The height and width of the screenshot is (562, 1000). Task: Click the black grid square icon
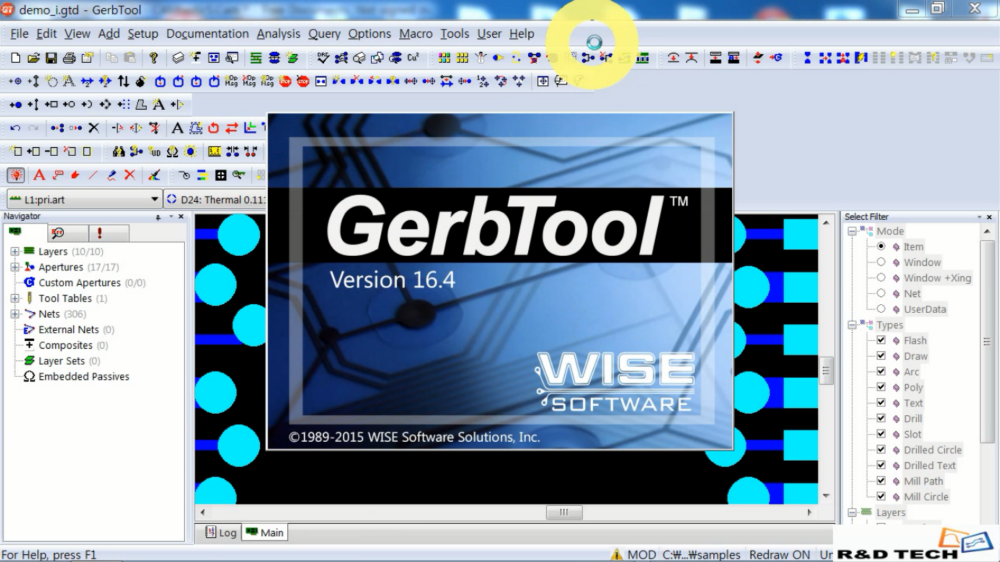click(220, 175)
